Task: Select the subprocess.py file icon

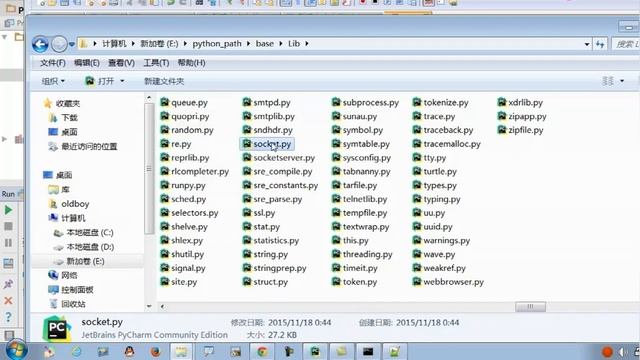Action: (x=336, y=102)
